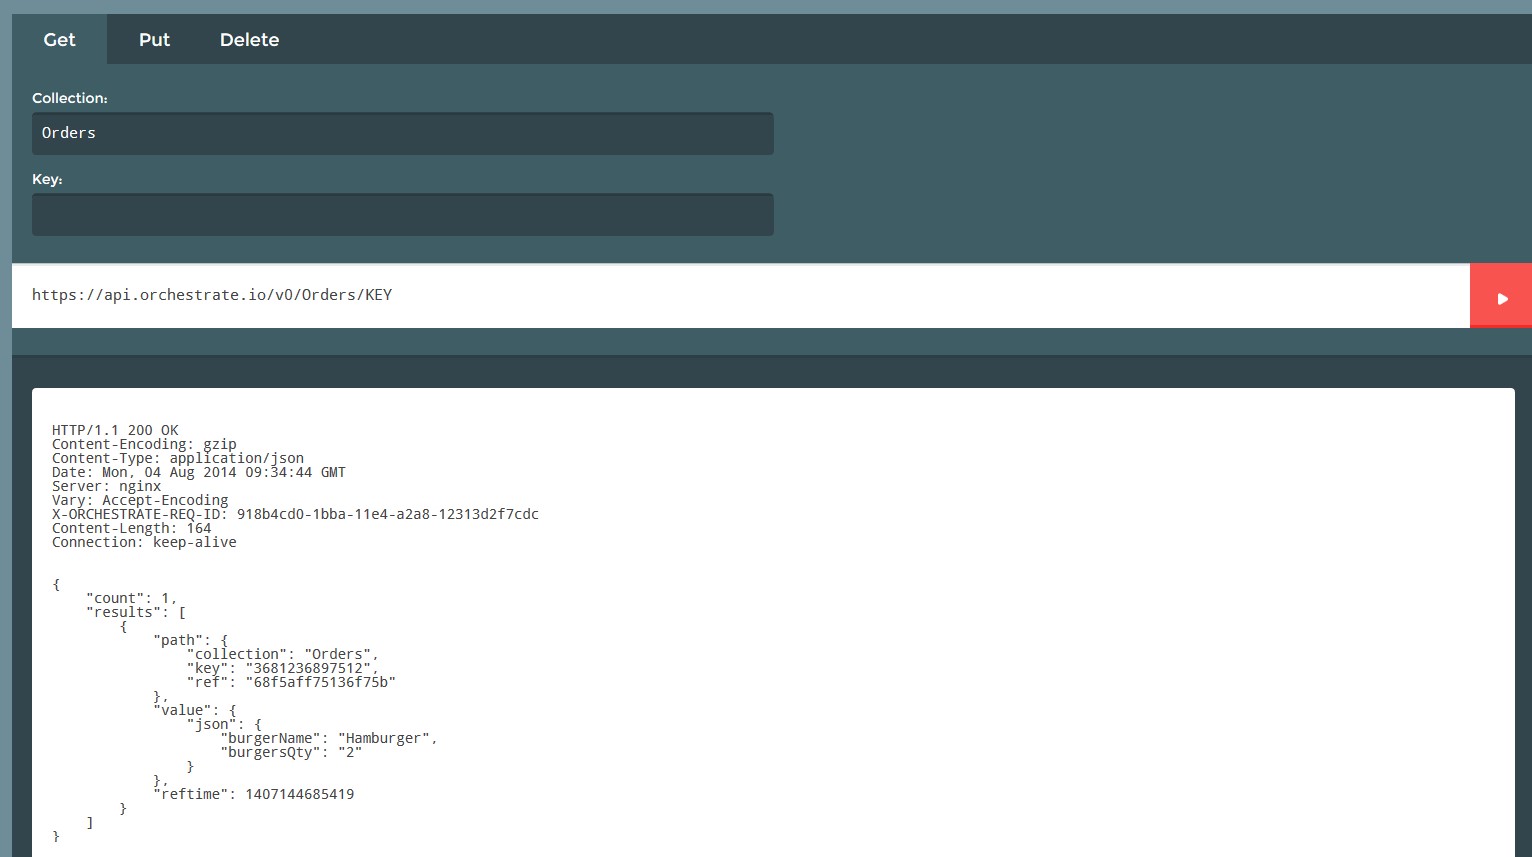Click the "reftime": 1407144685419 line
This screenshot has height=857, width=1532.
pos(253,794)
